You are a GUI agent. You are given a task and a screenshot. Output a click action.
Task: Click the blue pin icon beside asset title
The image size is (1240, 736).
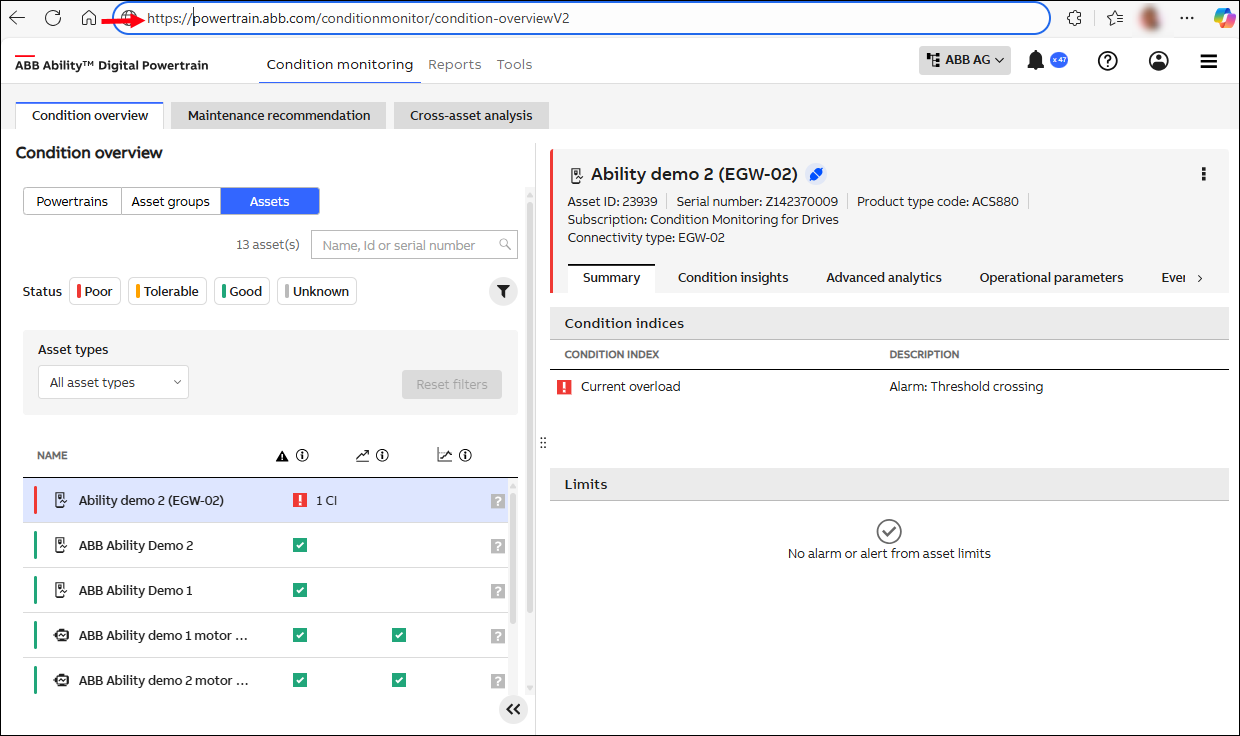point(816,174)
